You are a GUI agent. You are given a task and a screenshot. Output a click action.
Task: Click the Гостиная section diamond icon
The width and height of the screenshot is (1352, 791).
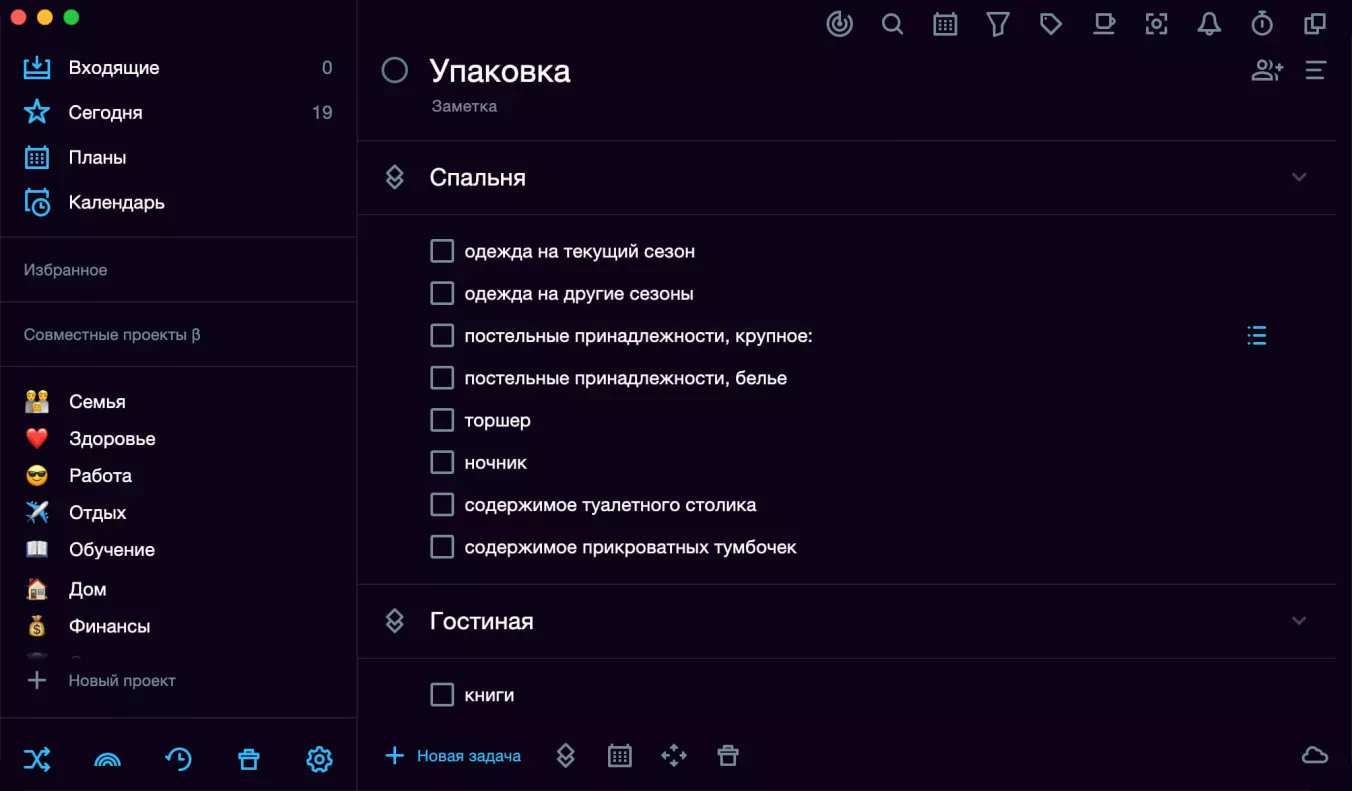click(x=395, y=621)
